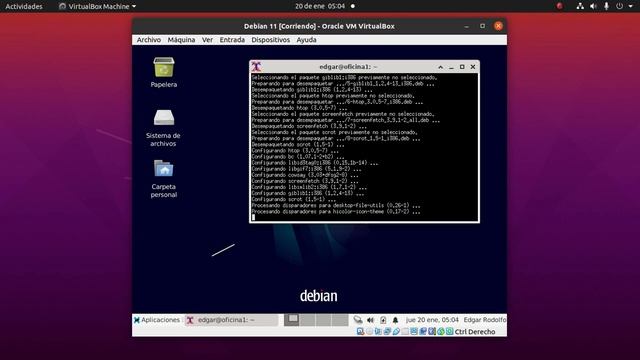Image resolution: width=640 pixels, height=360 pixels.
Task: Click the display settings icon in VirtualBox status bar
Action: pyautogui.click(x=414, y=331)
